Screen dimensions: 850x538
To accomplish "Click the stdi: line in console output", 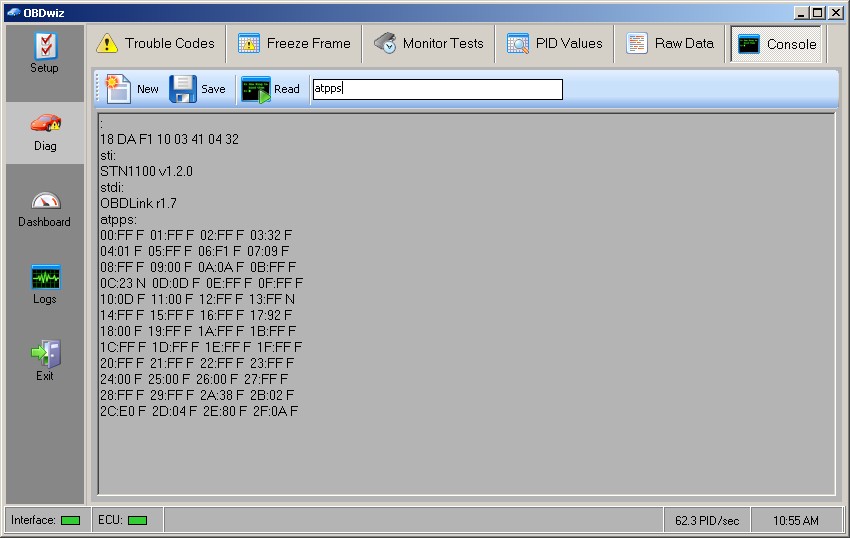I will [112, 188].
